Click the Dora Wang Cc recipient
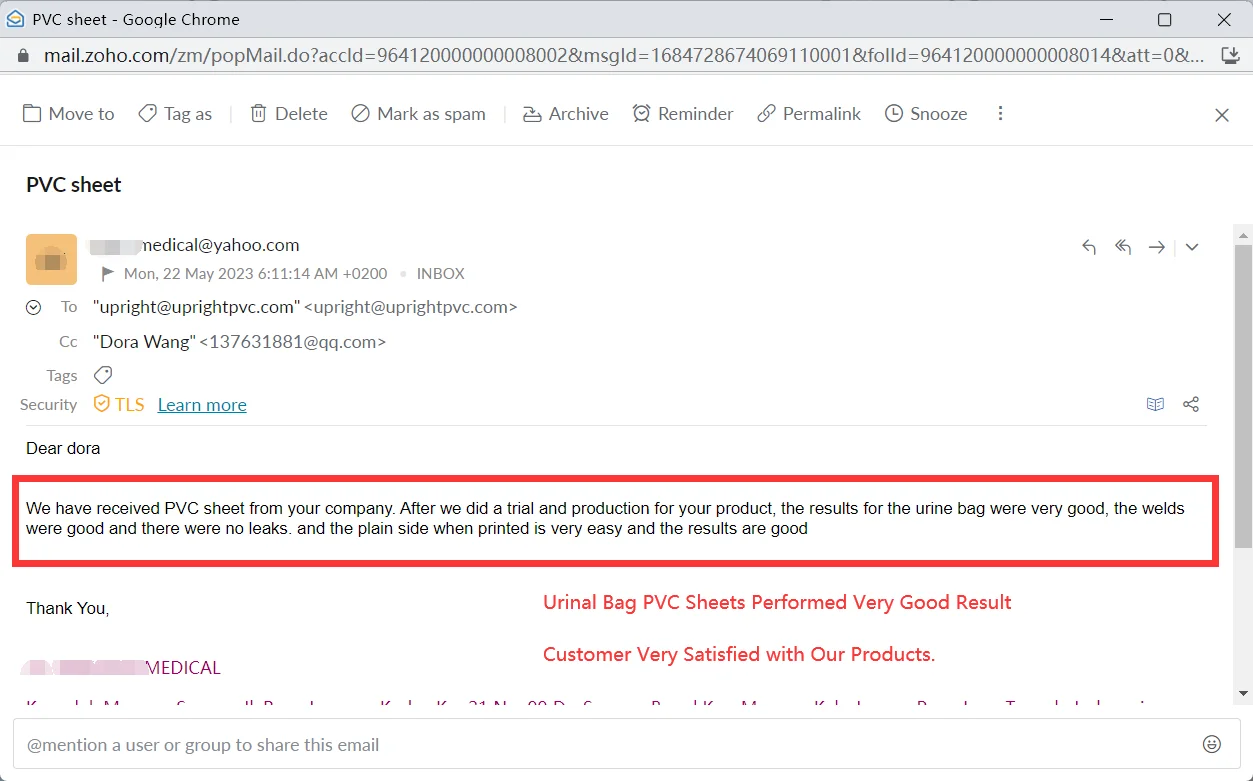Viewport: 1253px width, 781px height. coord(239,342)
